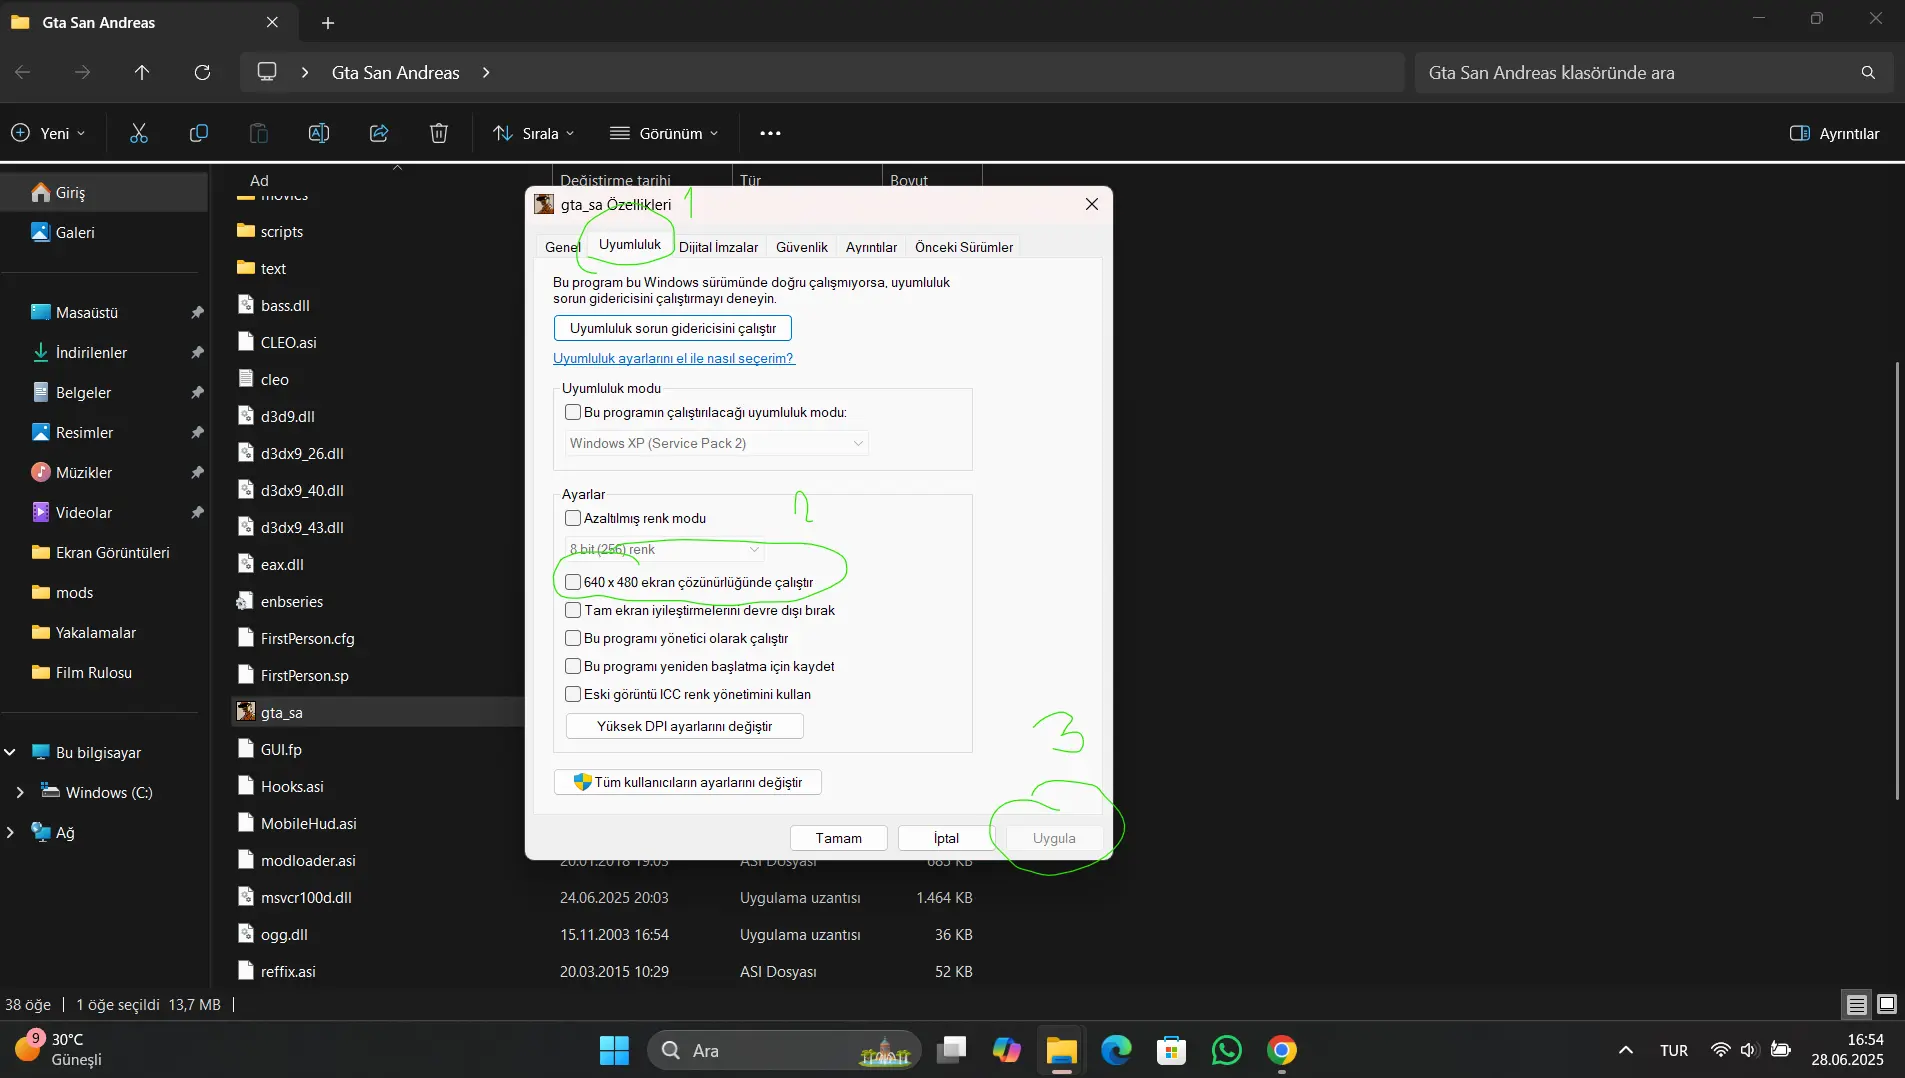Open the manual compatibility settings help link

click(674, 358)
